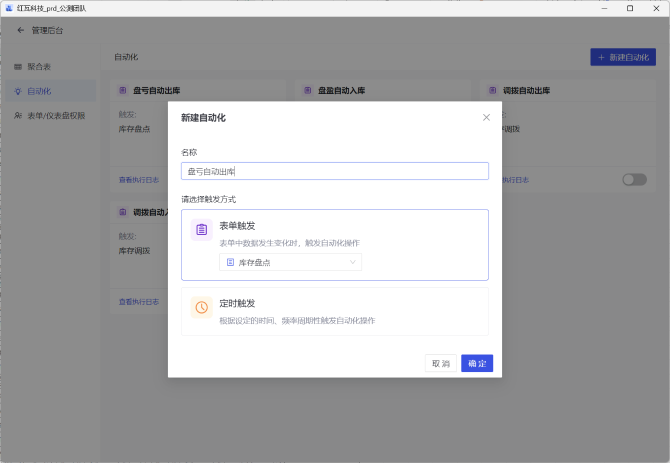Click the 取消 button
The height and width of the screenshot is (463, 670).
coord(440,363)
